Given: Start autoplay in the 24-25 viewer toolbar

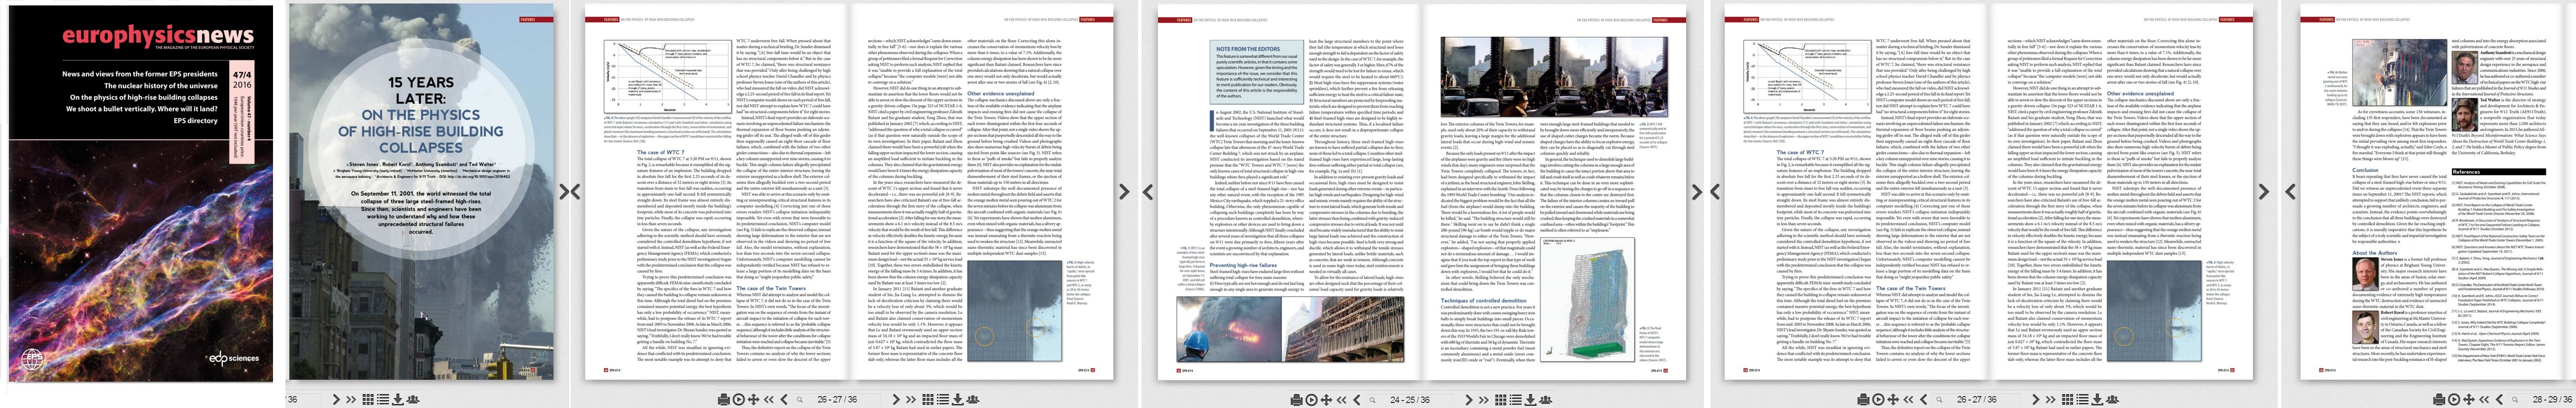Looking at the screenshot, I should (1312, 400).
